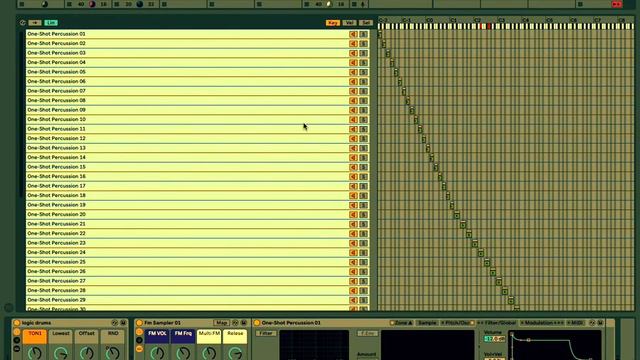Viewport: 640px width, 360px height.
Task: Click the arrow button left of Lin
Action: (35, 23)
